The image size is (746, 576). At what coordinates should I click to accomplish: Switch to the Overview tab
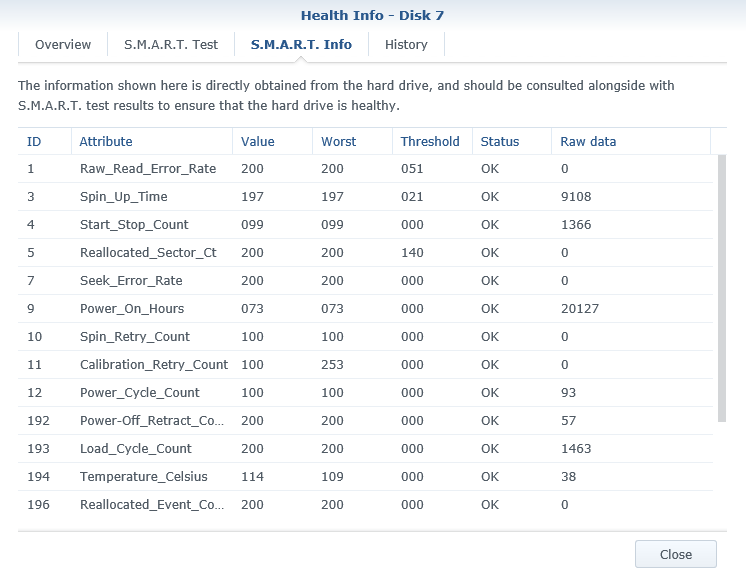click(63, 44)
